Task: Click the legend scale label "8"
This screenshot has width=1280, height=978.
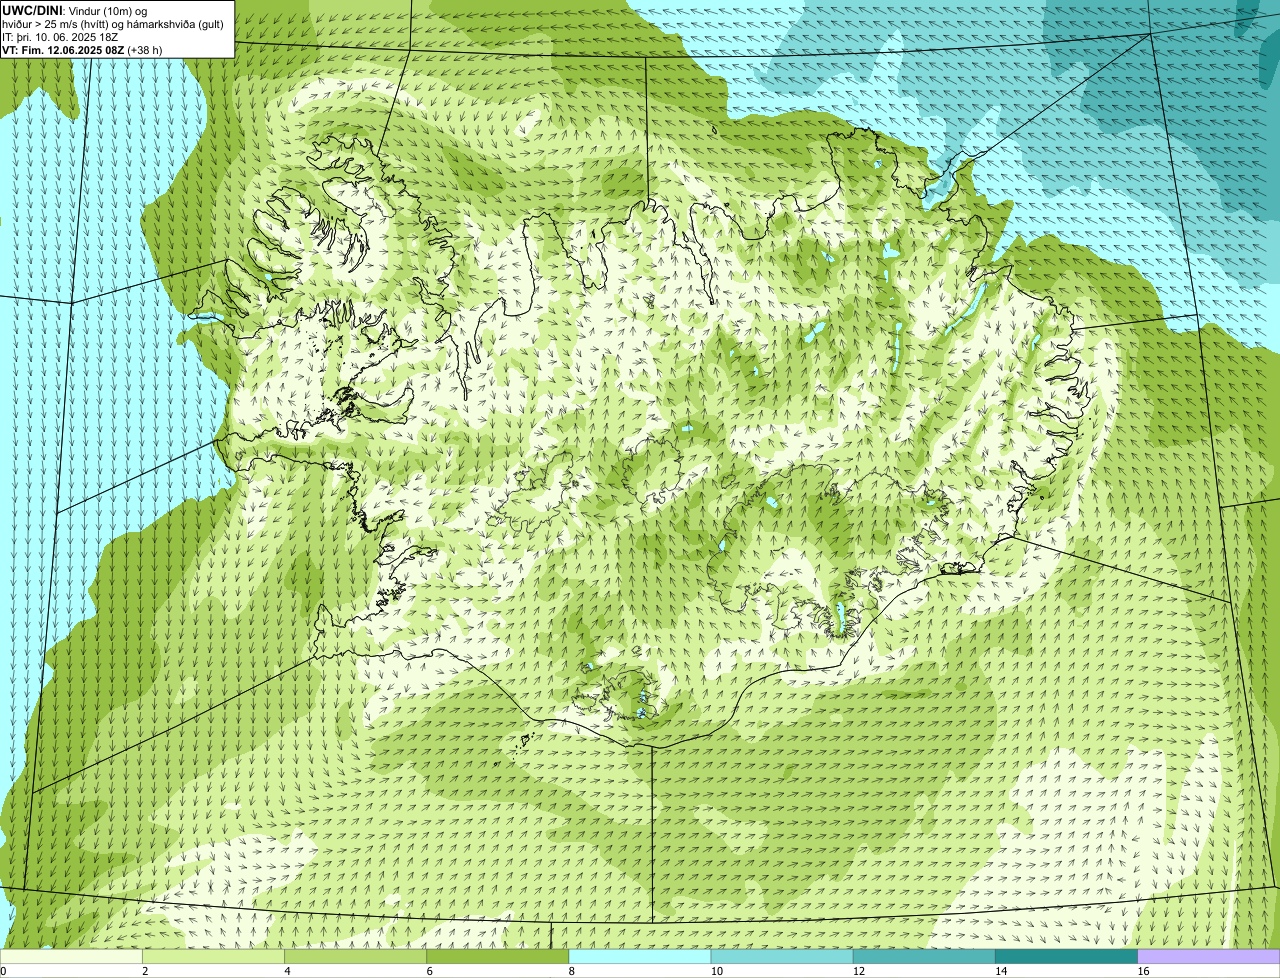Action: tap(571, 971)
